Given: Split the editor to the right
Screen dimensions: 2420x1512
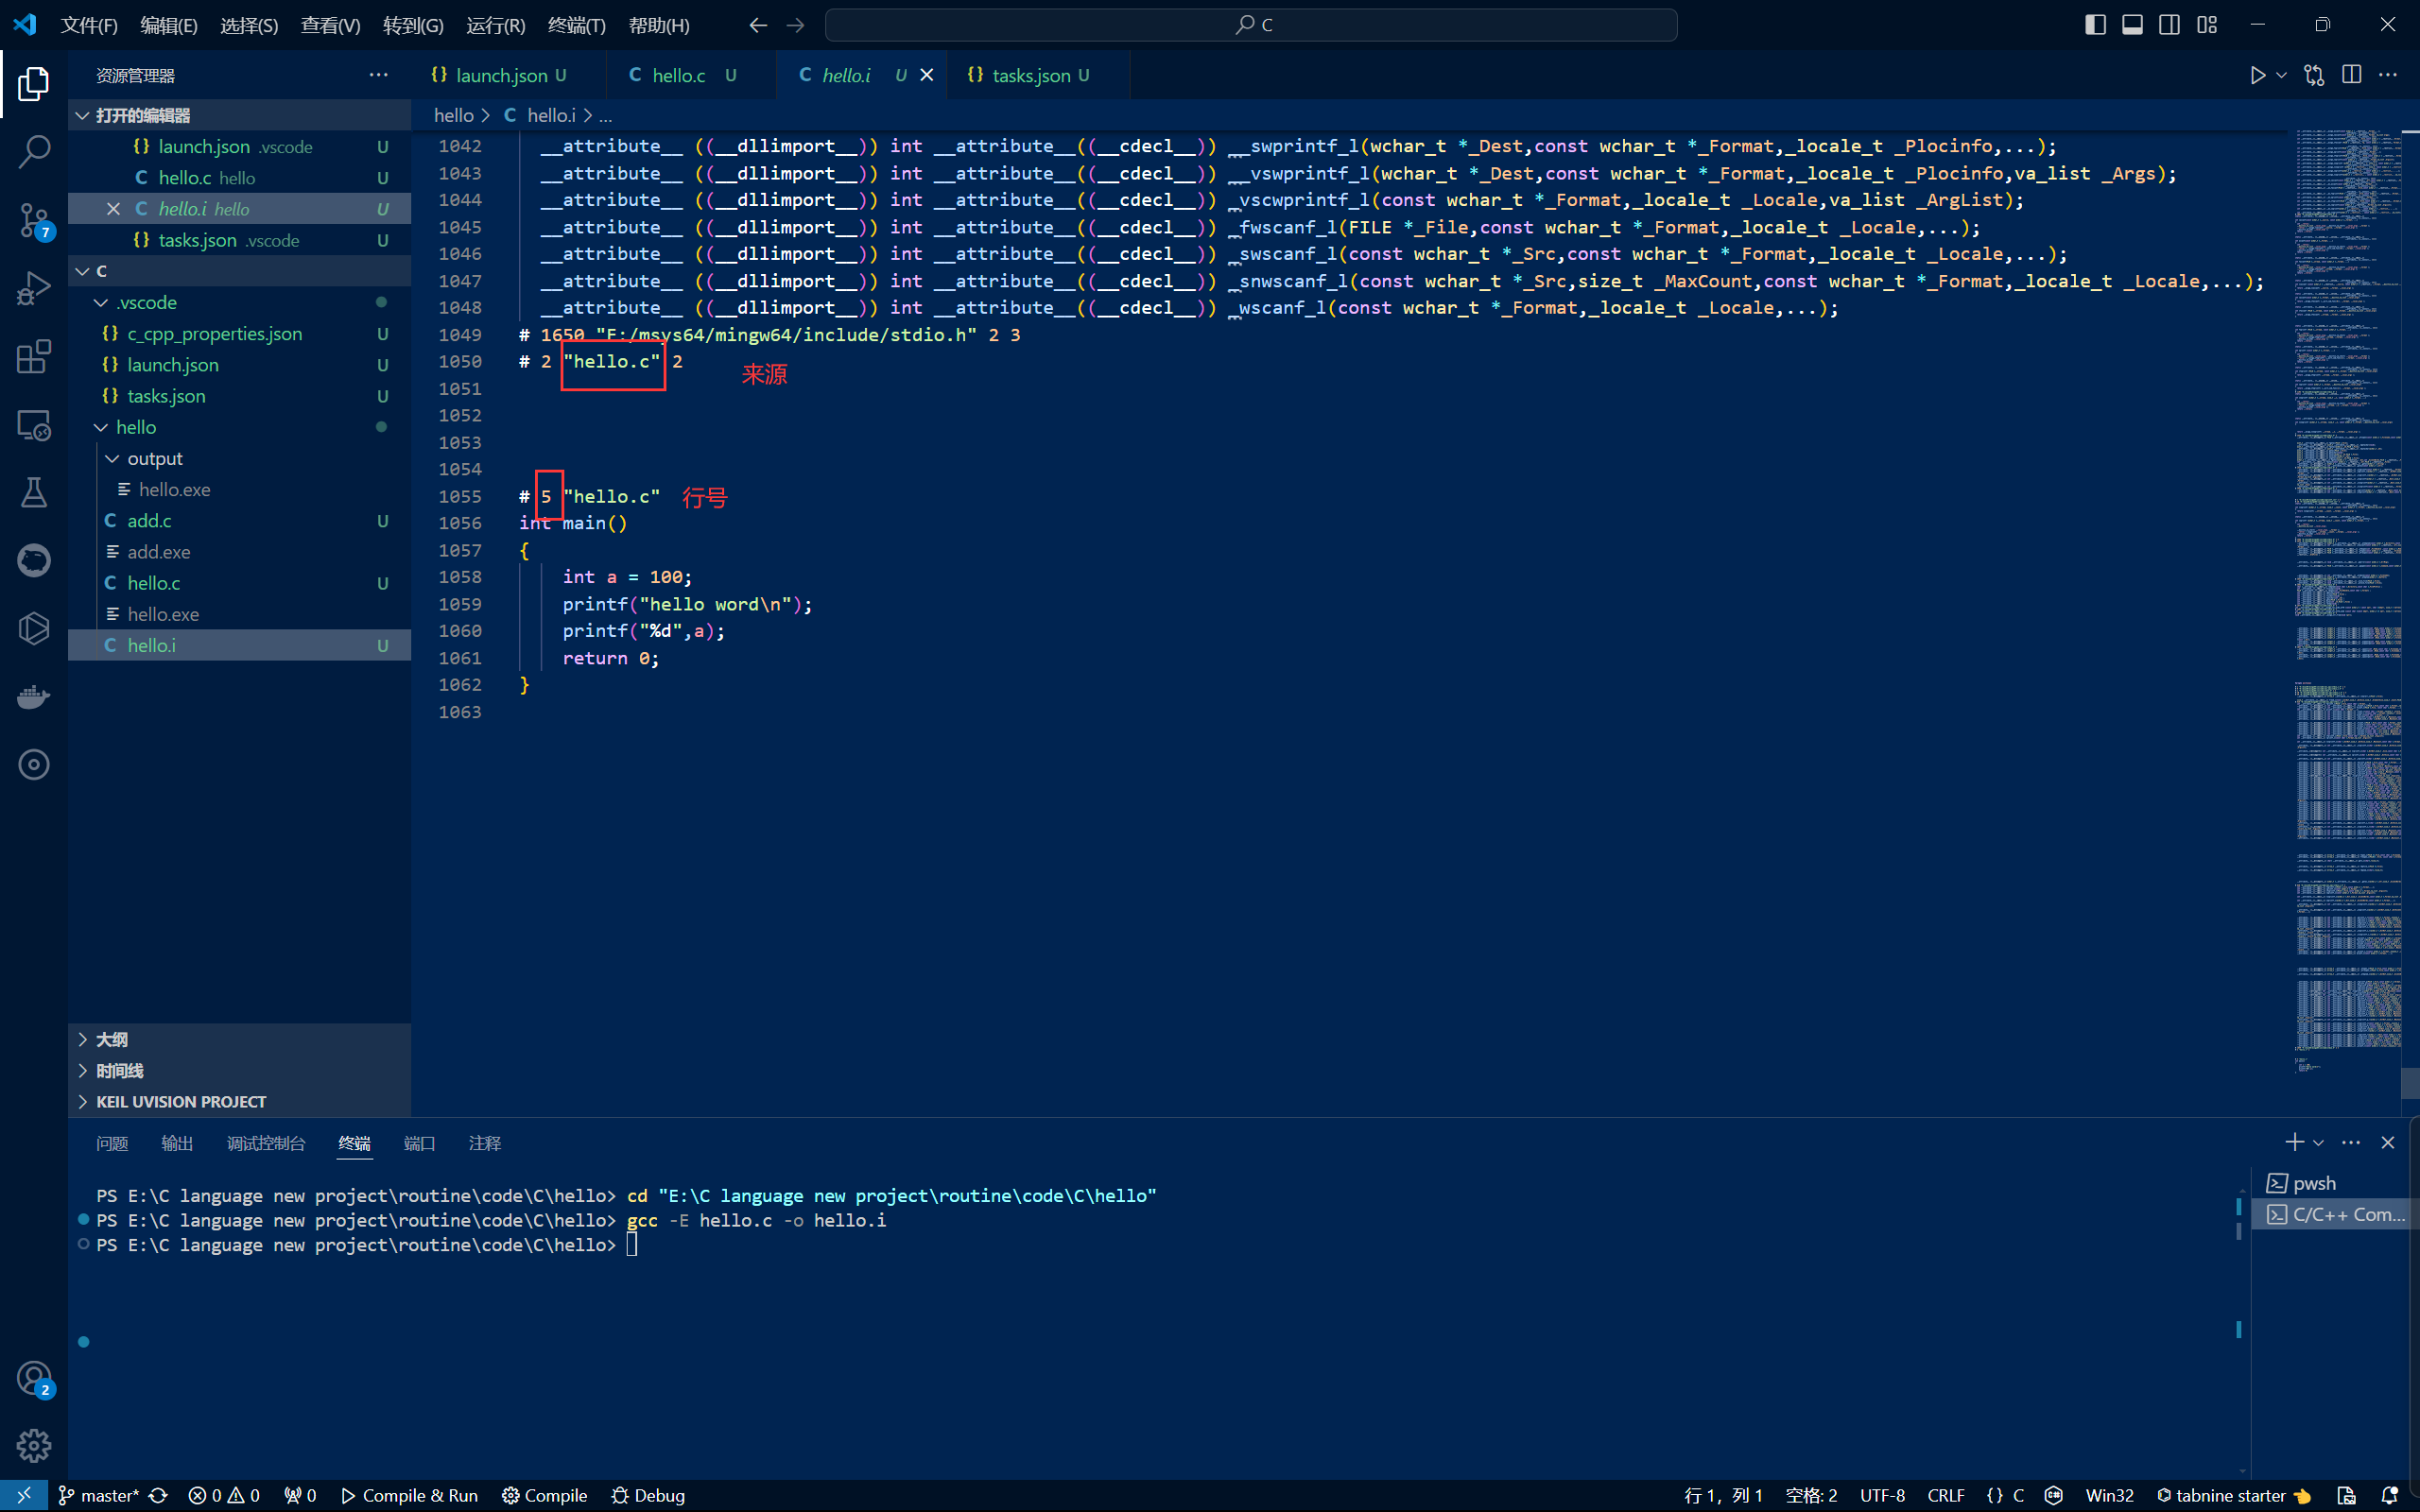Looking at the screenshot, I should point(2352,75).
